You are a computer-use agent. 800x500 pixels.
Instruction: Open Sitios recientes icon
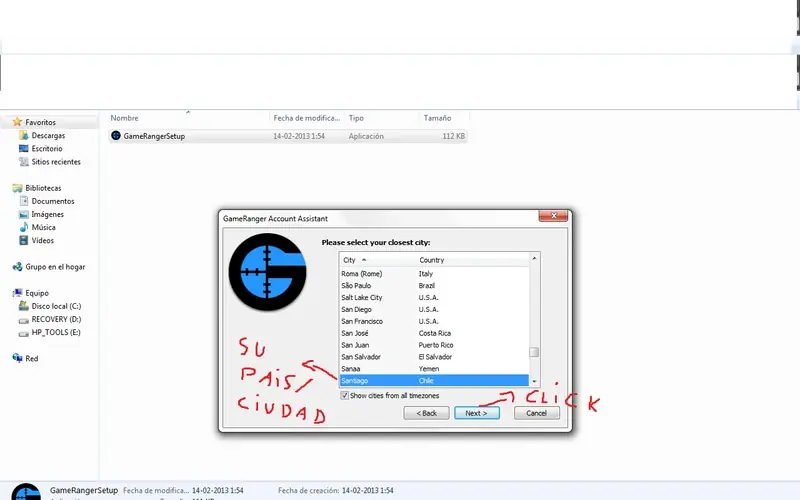click(23, 162)
